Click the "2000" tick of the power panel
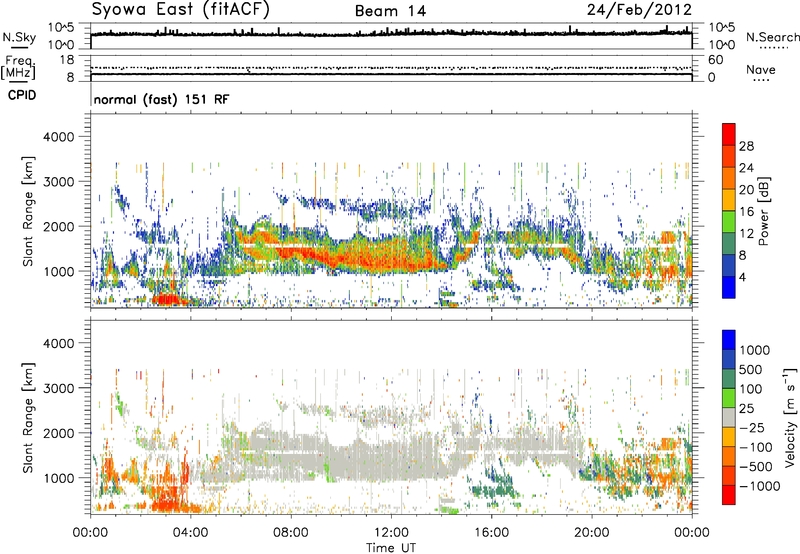 58,226
